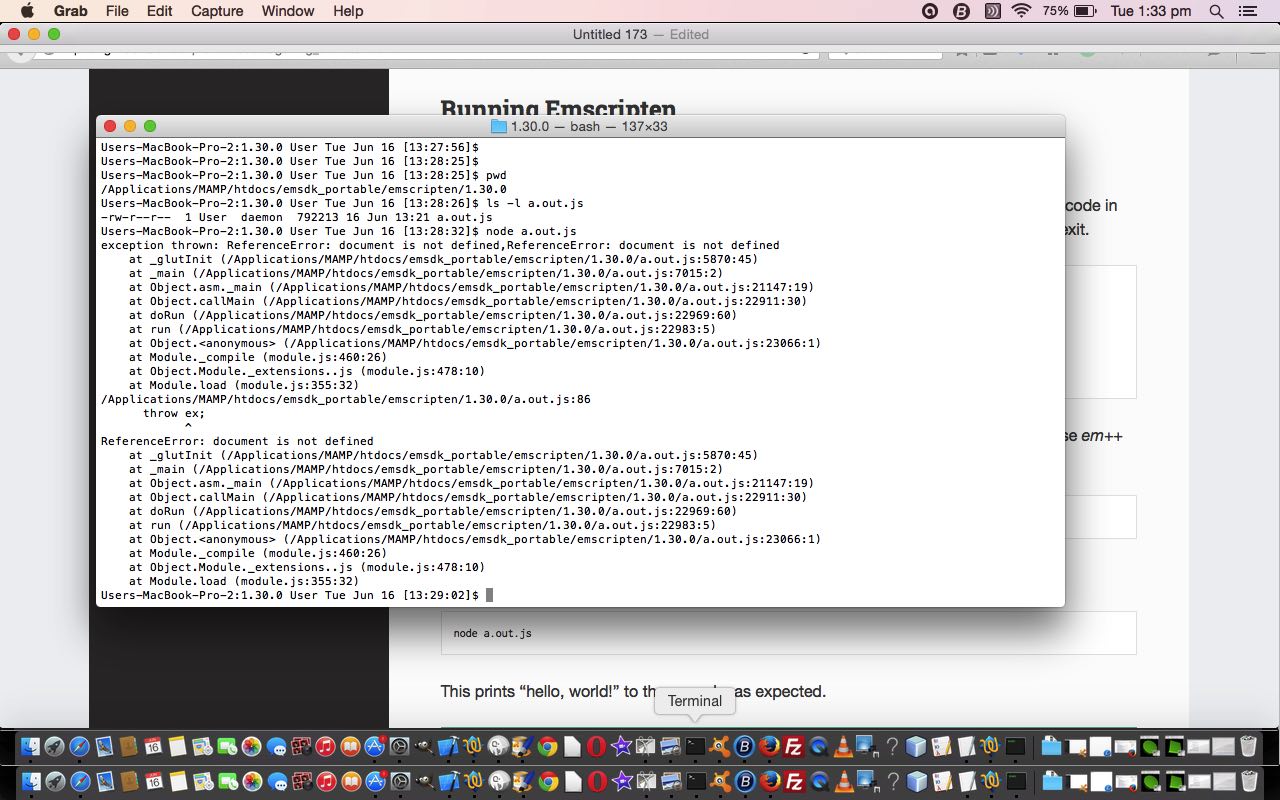This screenshot has width=1280, height=800.
Task: Click the folder icon in Terminal title bar
Action: click(x=499, y=126)
